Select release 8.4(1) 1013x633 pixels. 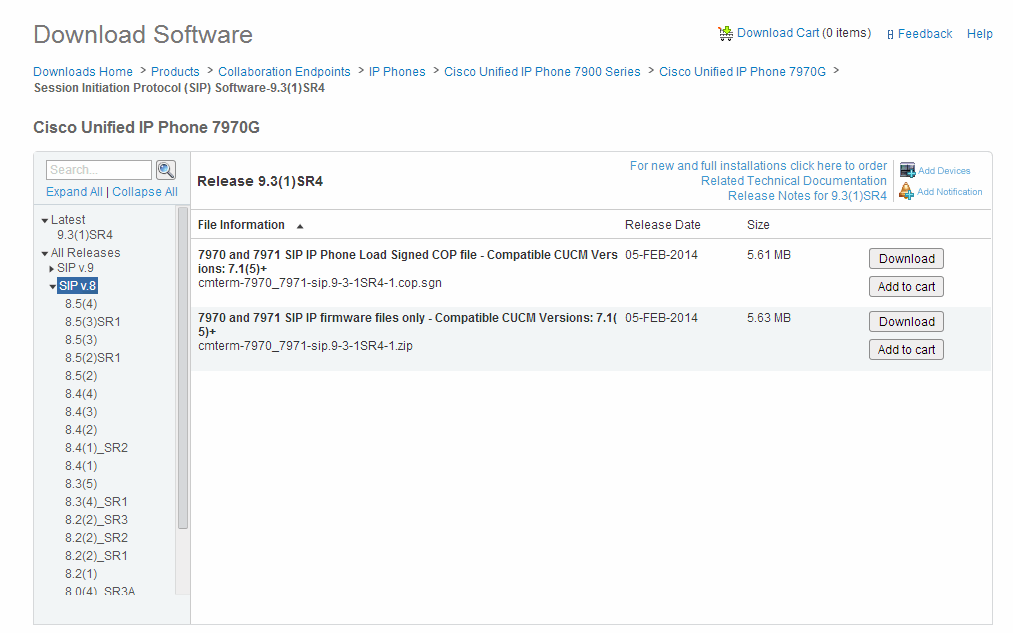coord(81,466)
